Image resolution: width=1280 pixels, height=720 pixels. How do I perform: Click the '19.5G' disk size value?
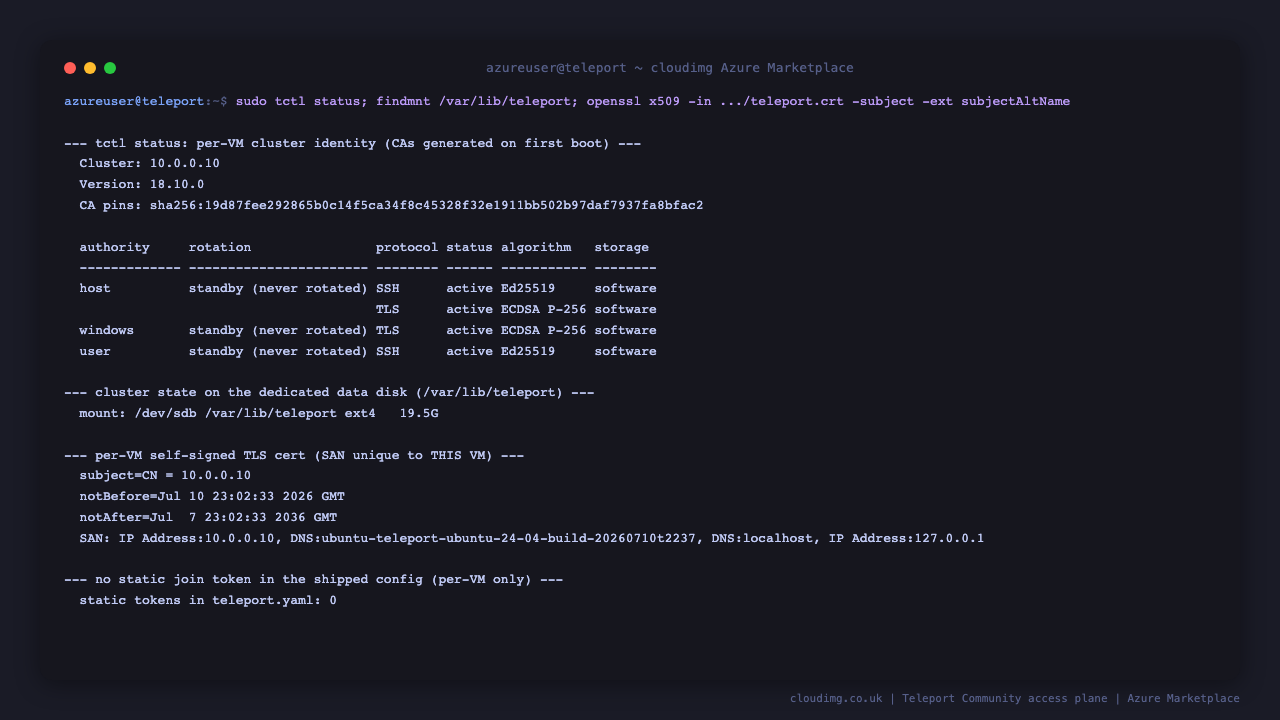(x=419, y=413)
